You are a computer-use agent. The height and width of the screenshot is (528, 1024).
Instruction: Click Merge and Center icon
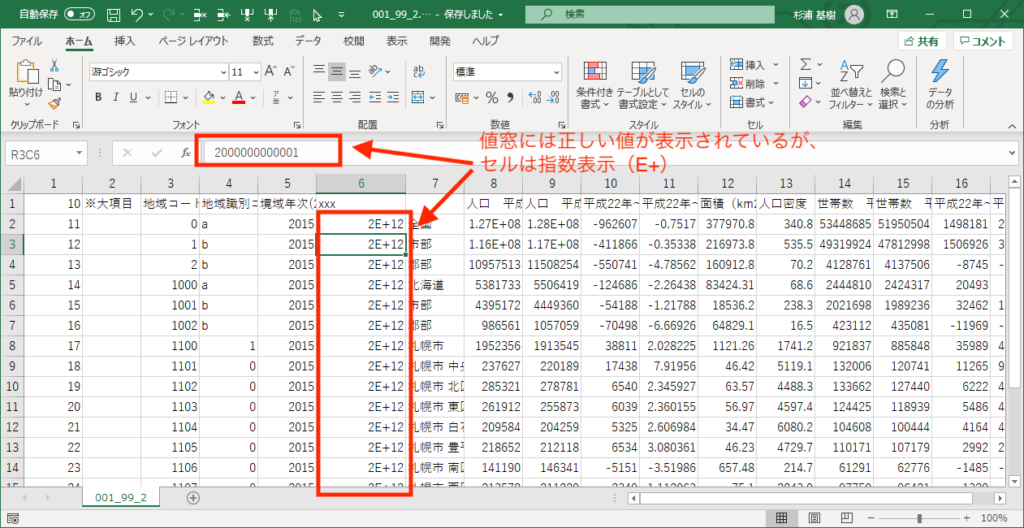point(419,97)
